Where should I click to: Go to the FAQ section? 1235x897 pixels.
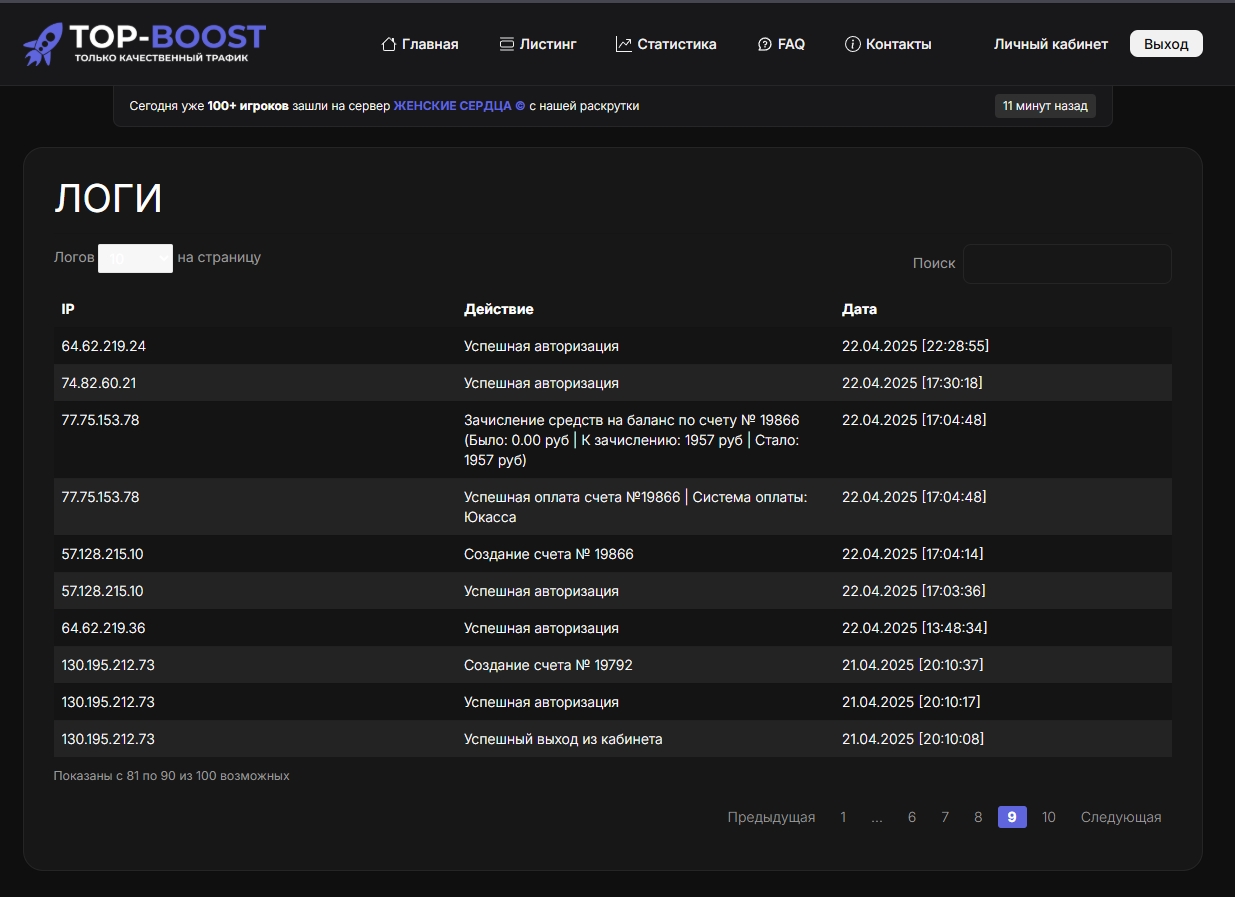tap(789, 43)
